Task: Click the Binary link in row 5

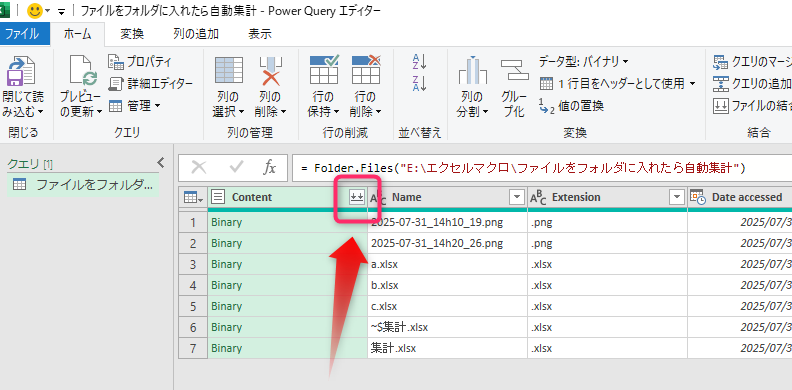Action: click(226, 307)
